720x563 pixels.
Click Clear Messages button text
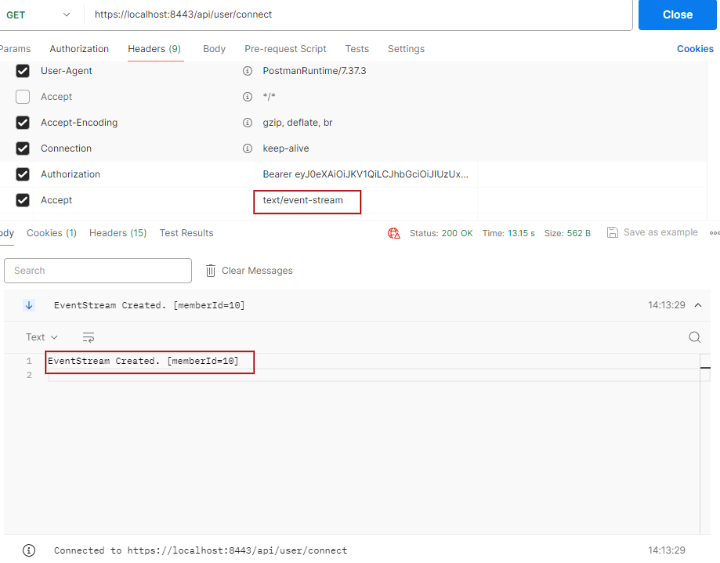[257, 270]
